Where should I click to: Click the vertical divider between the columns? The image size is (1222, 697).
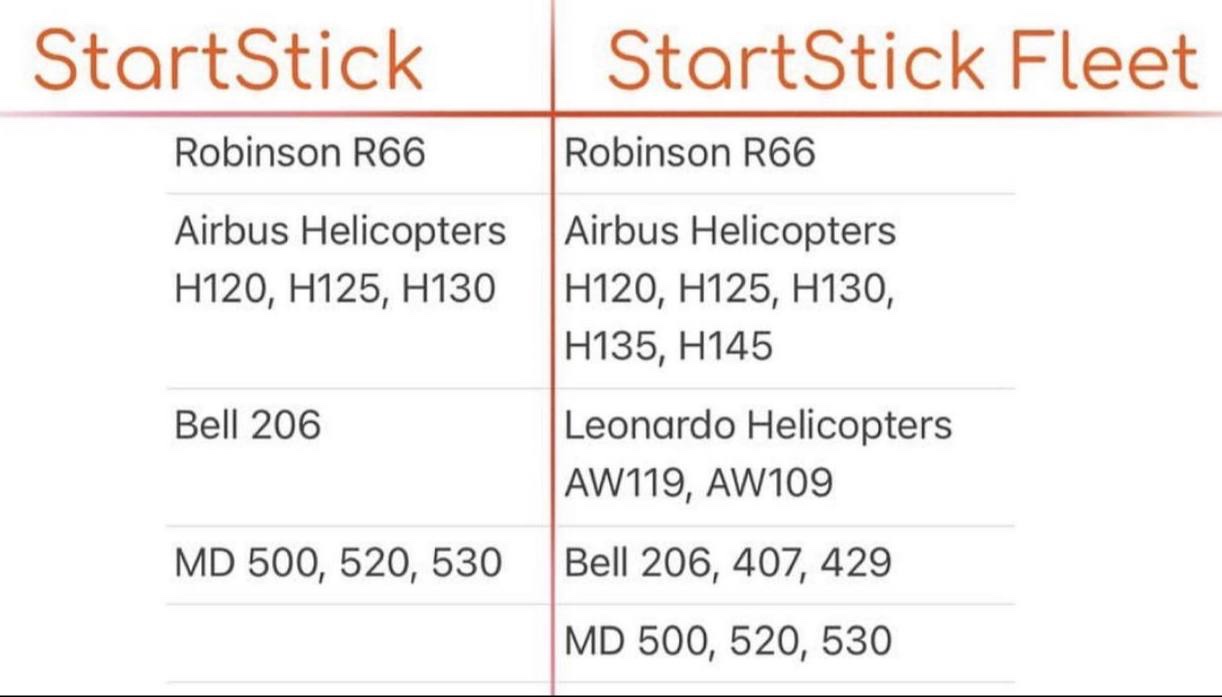click(552, 400)
